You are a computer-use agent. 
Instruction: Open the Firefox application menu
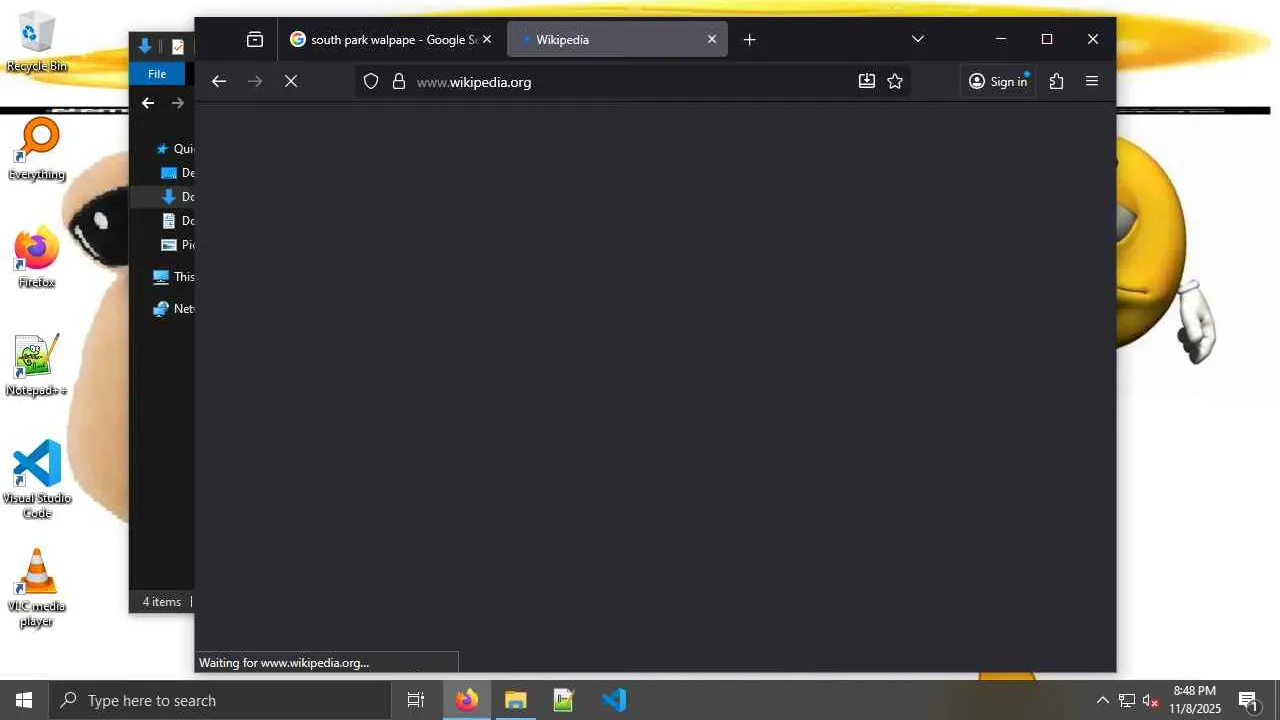tap(1092, 82)
